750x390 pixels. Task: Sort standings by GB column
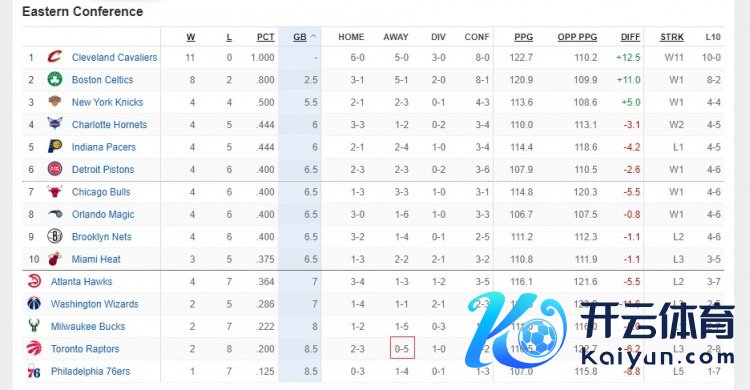click(x=300, y=37)
